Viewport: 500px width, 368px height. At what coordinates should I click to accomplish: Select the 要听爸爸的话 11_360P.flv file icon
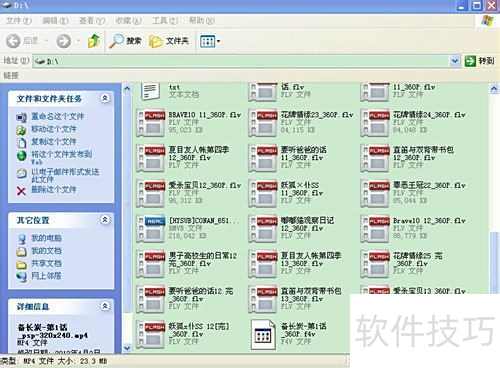(x=263, y=158)
